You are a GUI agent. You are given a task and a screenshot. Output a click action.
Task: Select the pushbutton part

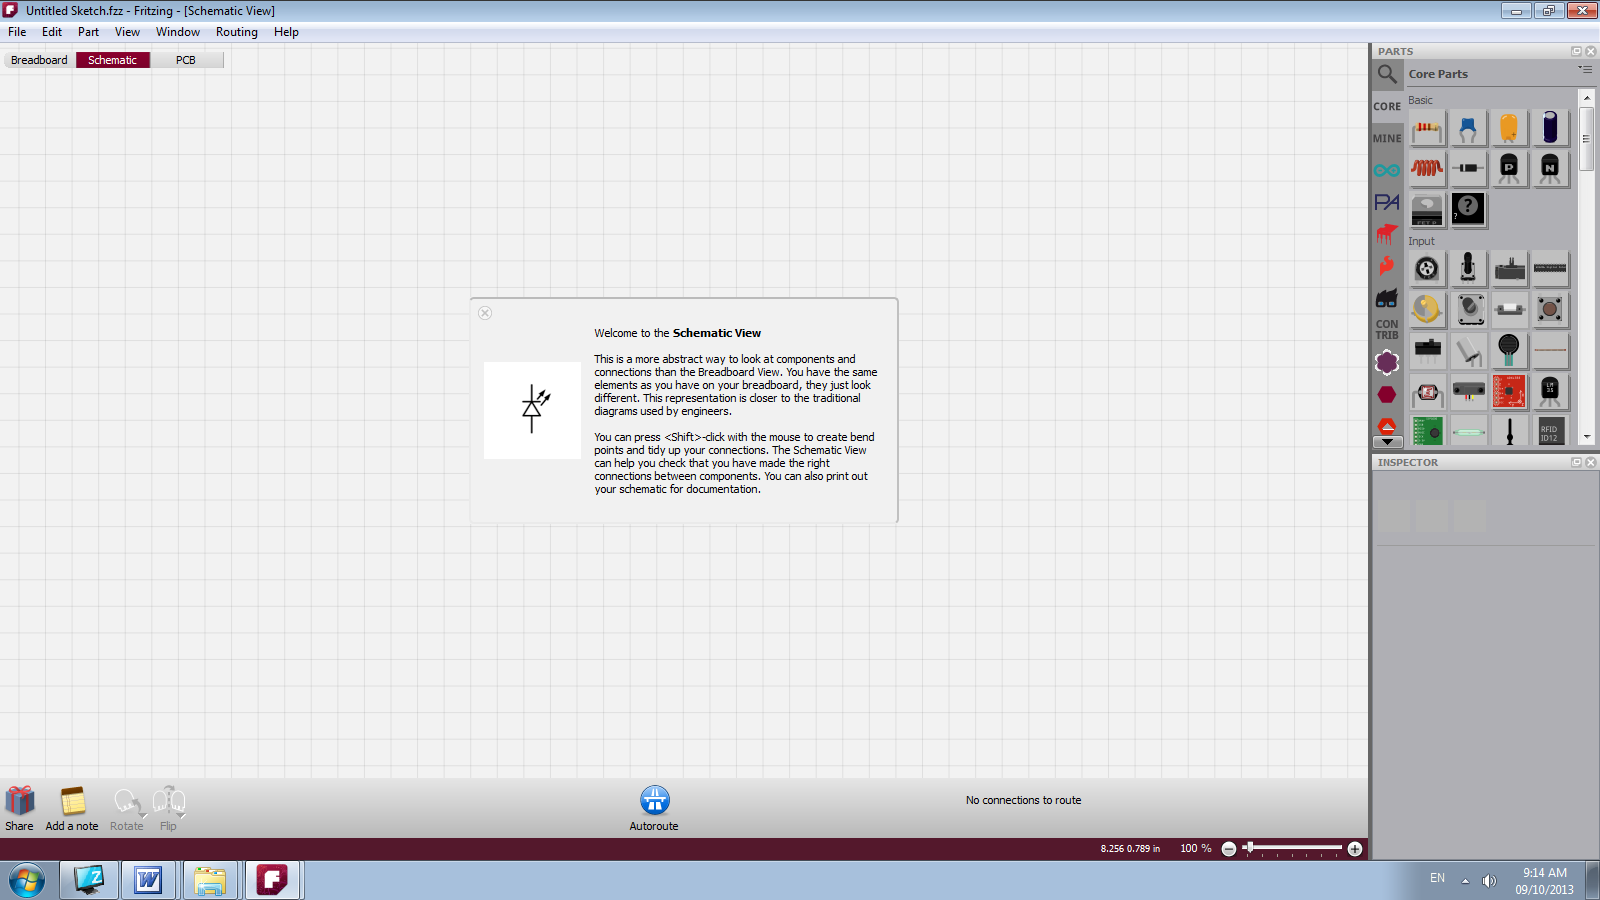click(1550, 310)
